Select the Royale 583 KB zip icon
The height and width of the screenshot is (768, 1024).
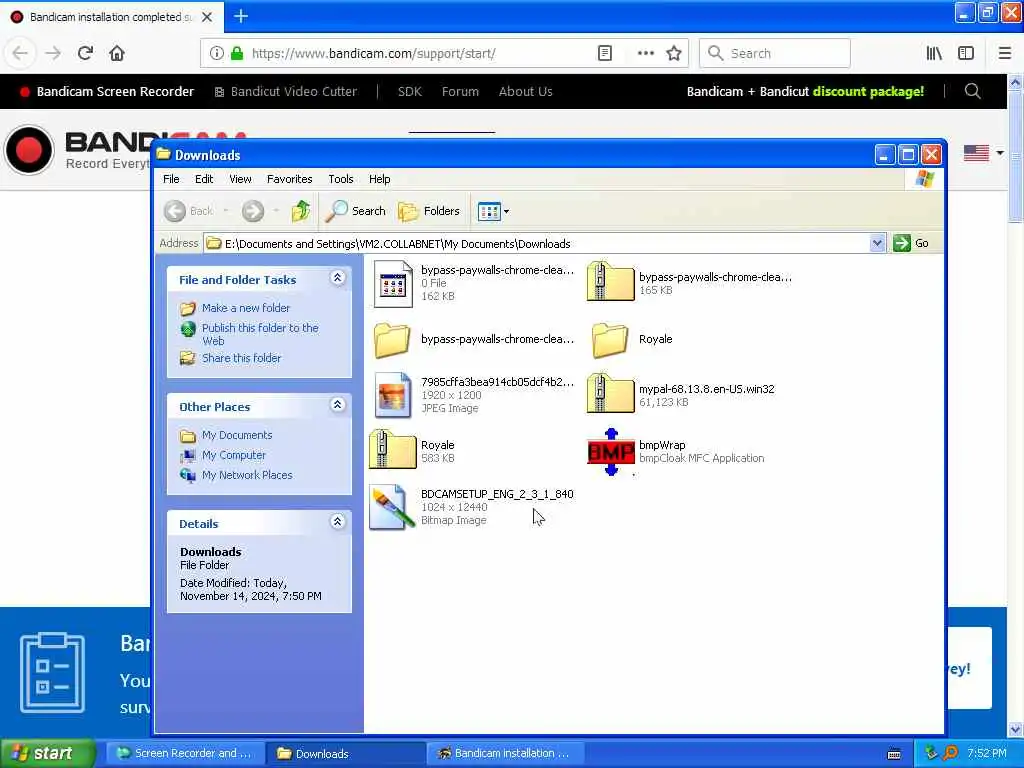pyautogui.click(x=392, y=449)
